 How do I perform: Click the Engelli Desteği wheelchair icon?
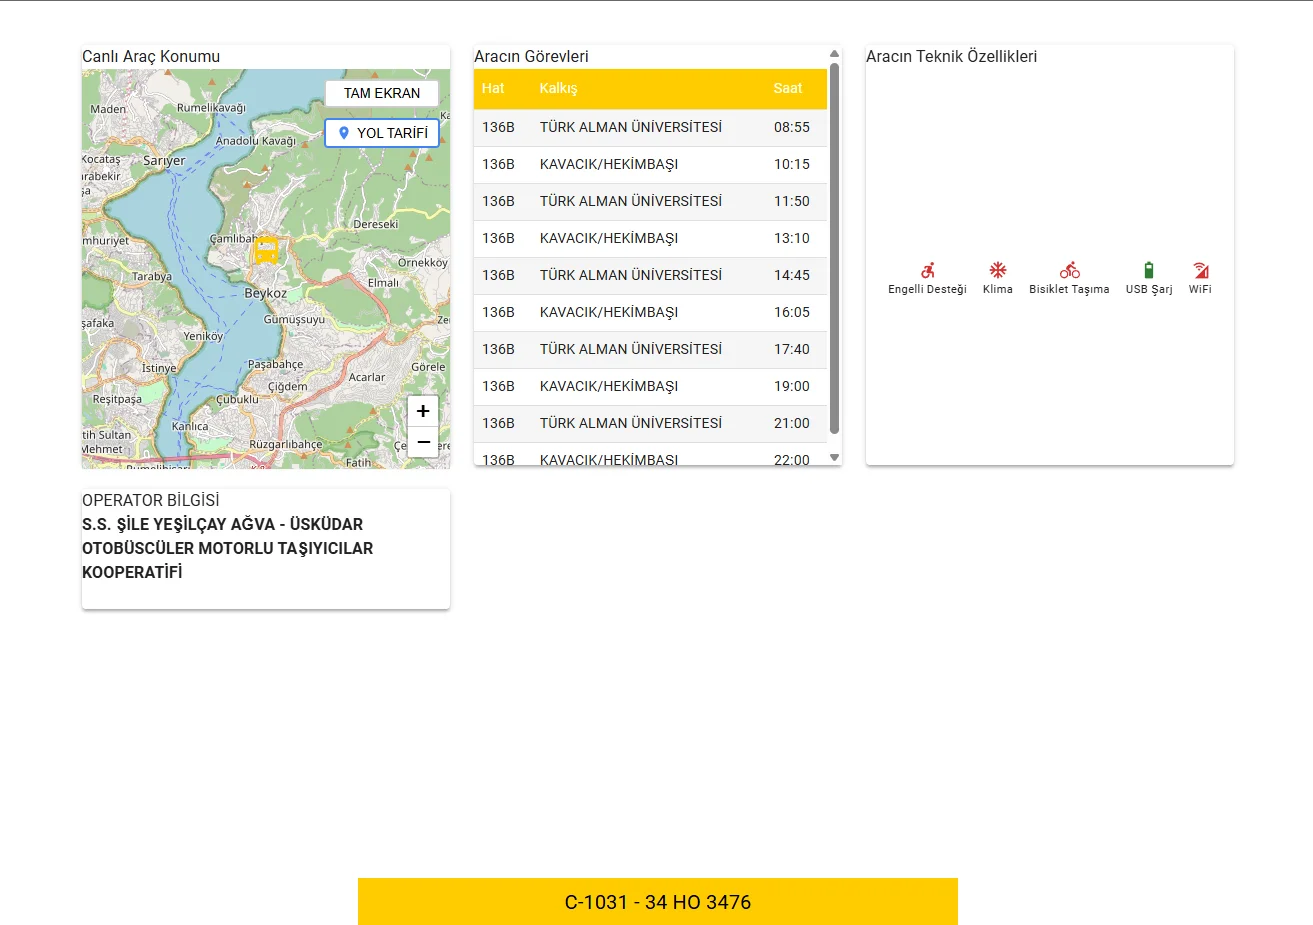coord(926,271)
